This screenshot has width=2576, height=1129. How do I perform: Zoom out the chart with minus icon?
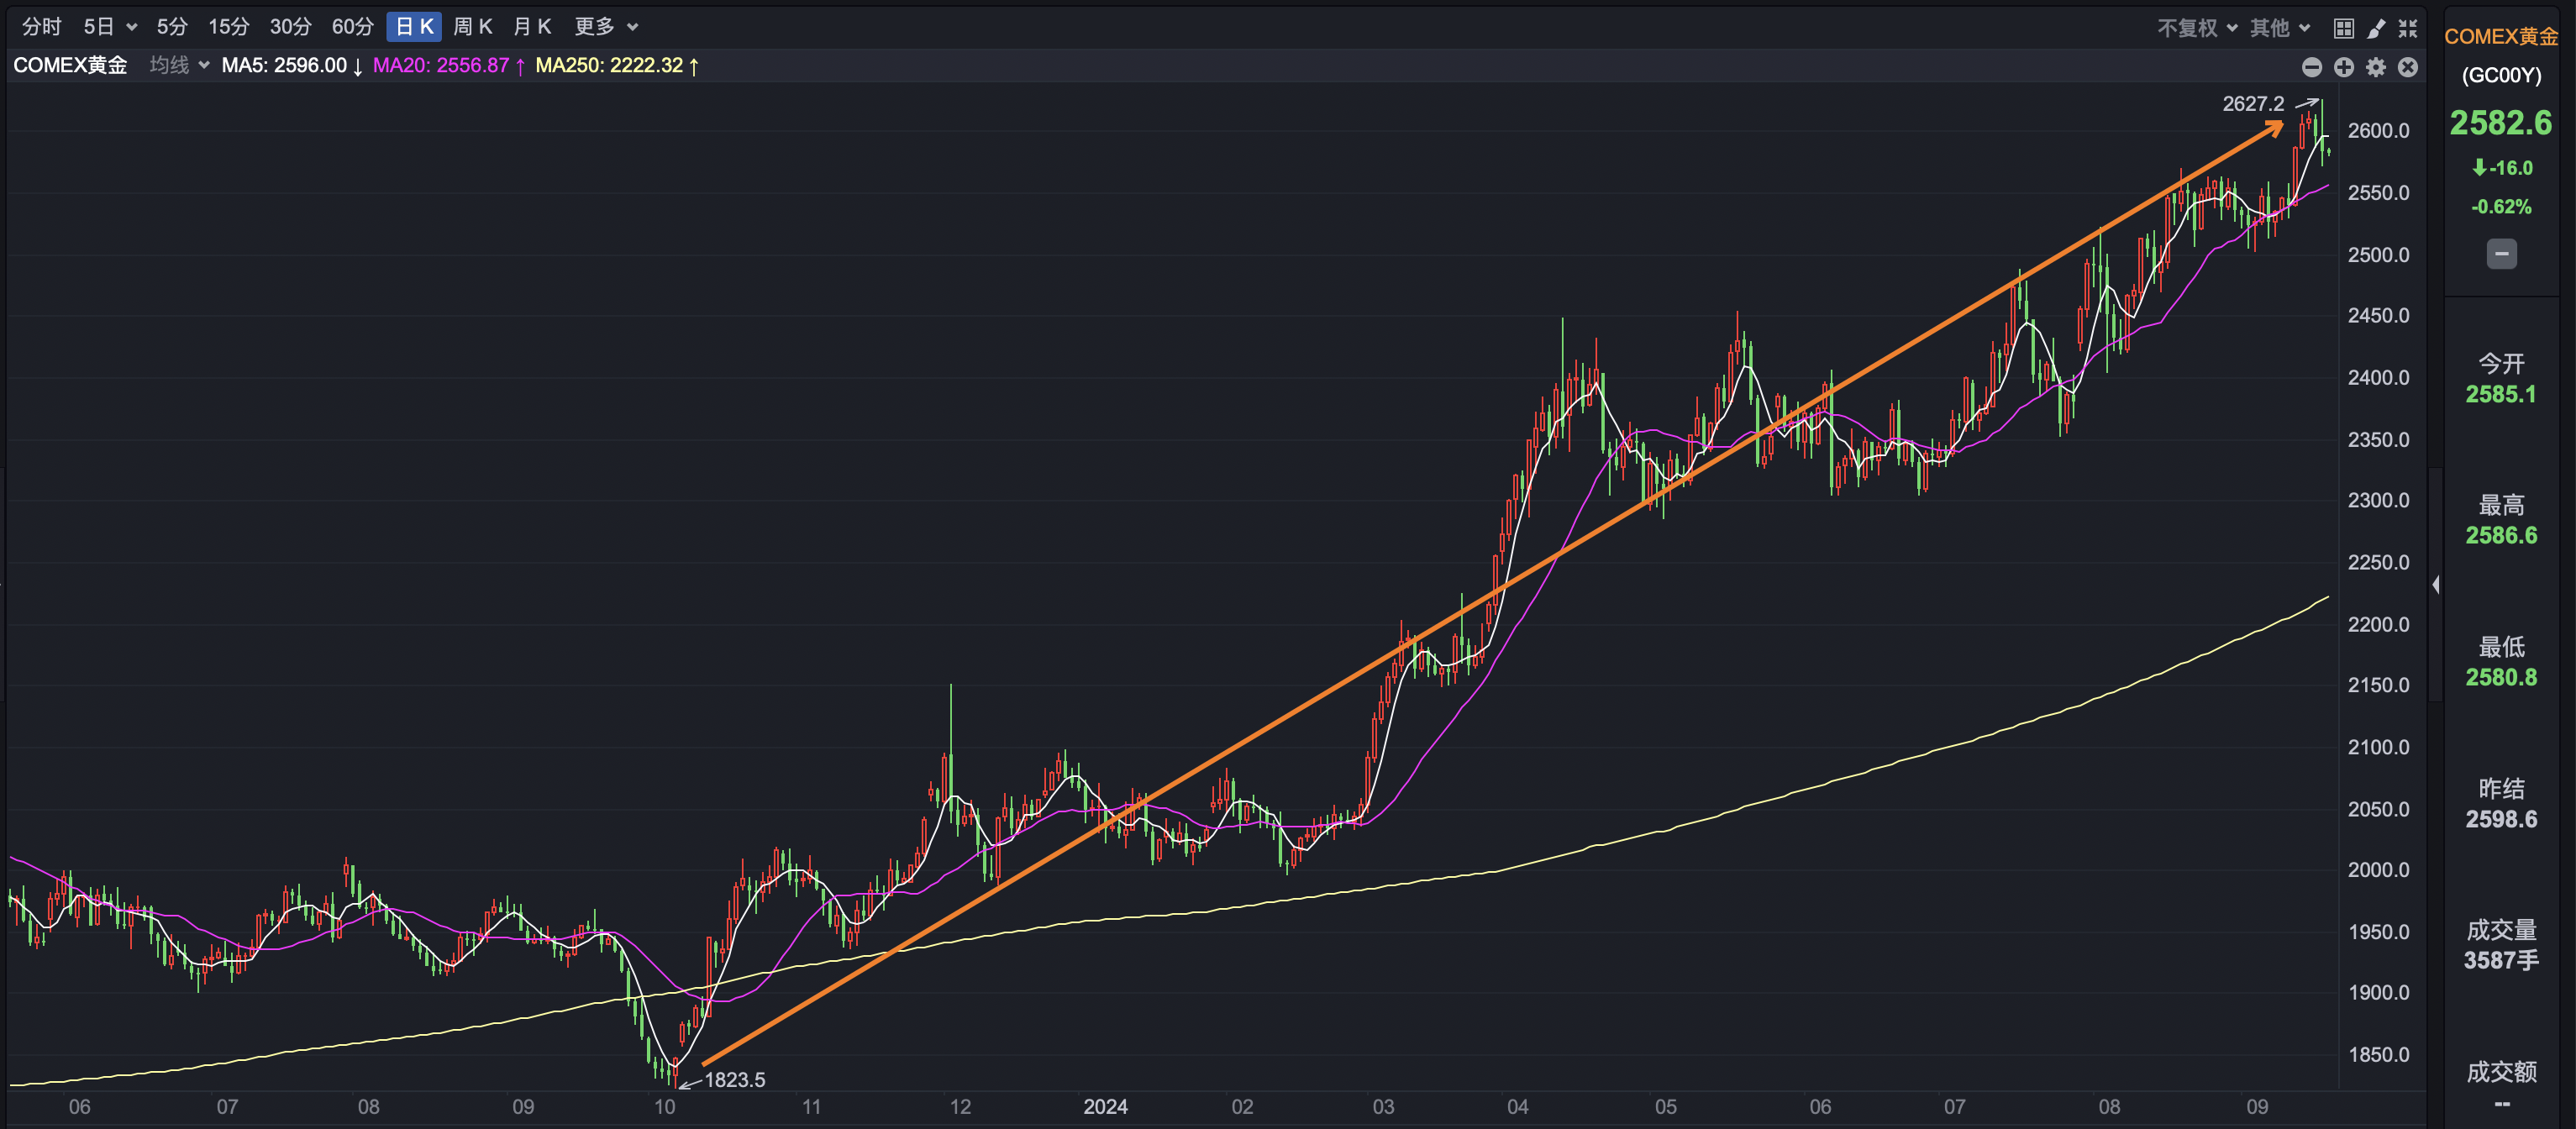click(2311, 67)
